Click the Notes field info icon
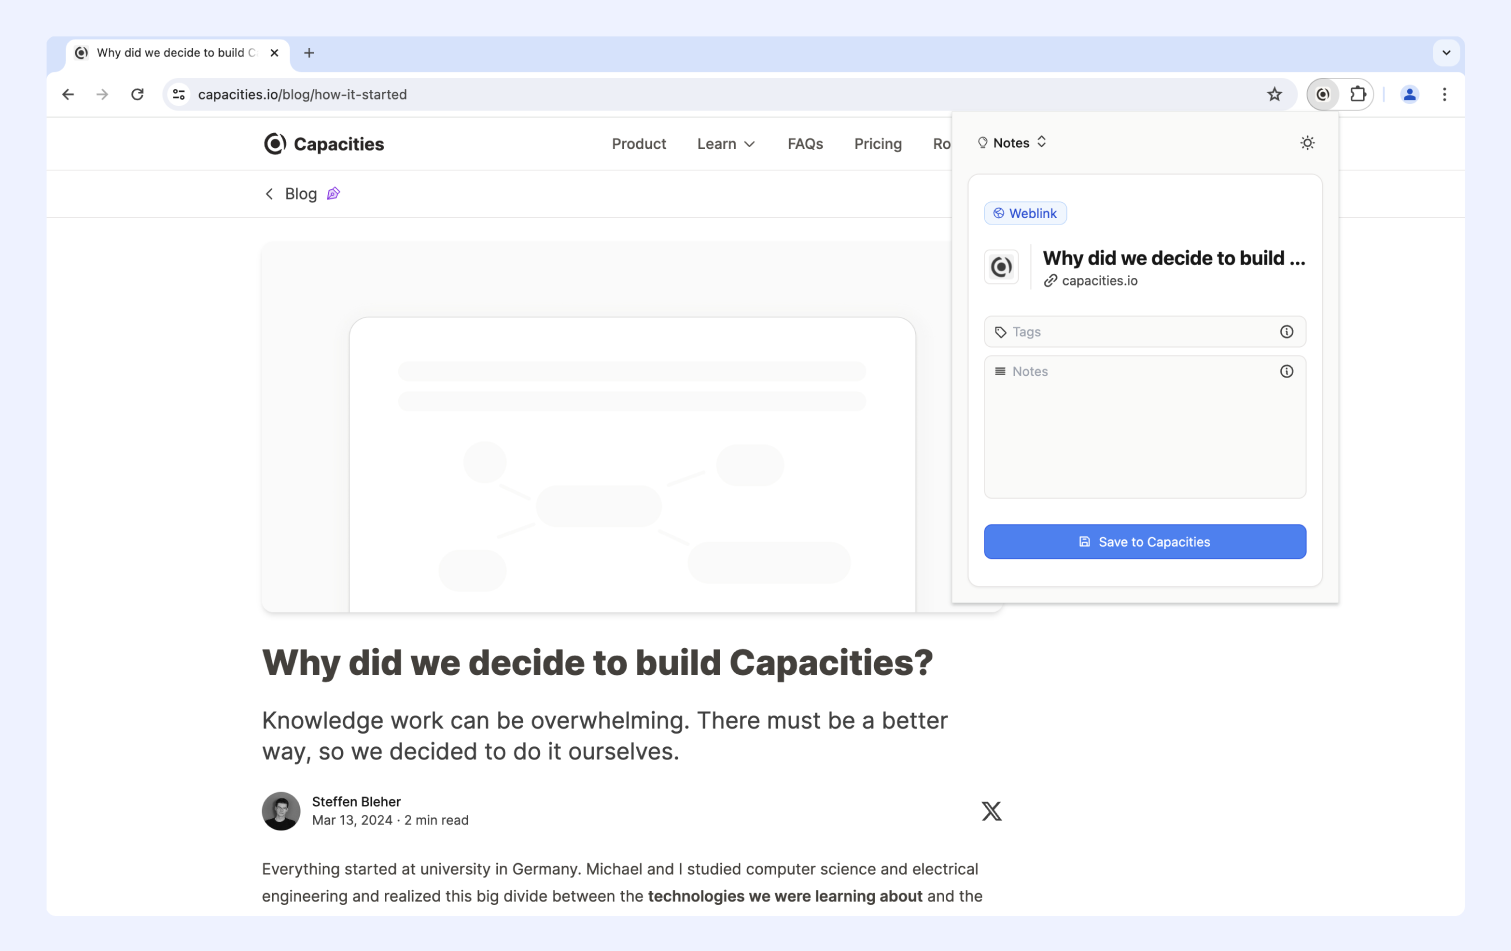Screen dimensions: 1511x951 click(1286, 371)
